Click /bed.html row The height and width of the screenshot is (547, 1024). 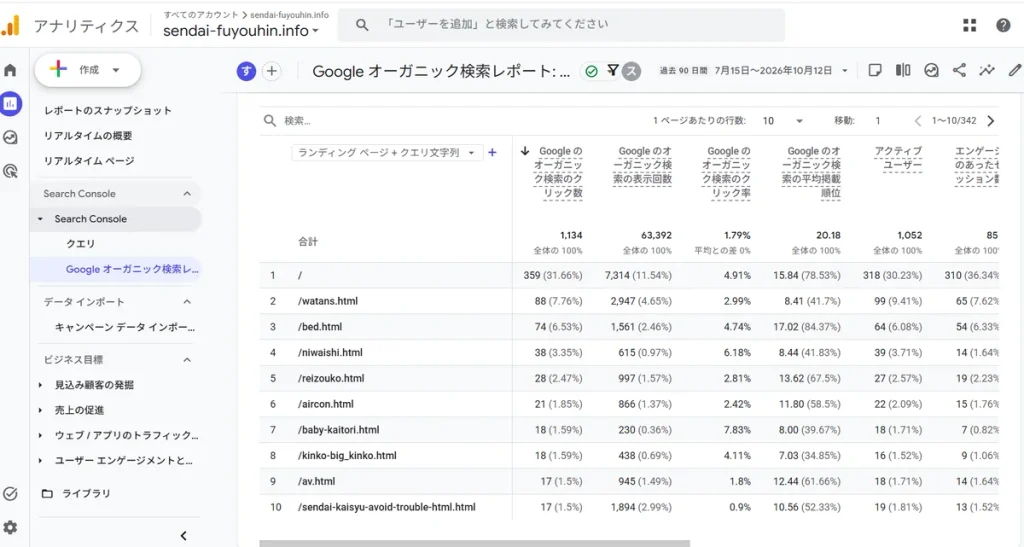click(x=628, y=327)
